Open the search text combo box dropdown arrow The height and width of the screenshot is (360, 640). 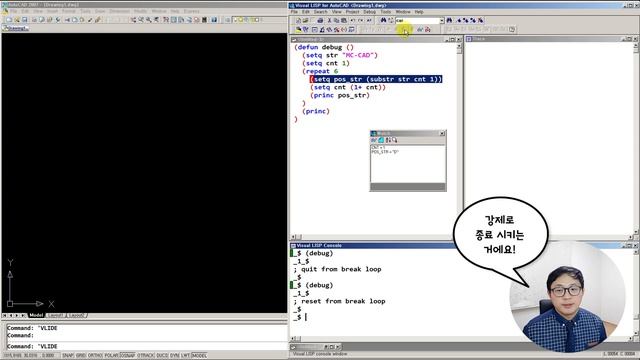point(442,20)
